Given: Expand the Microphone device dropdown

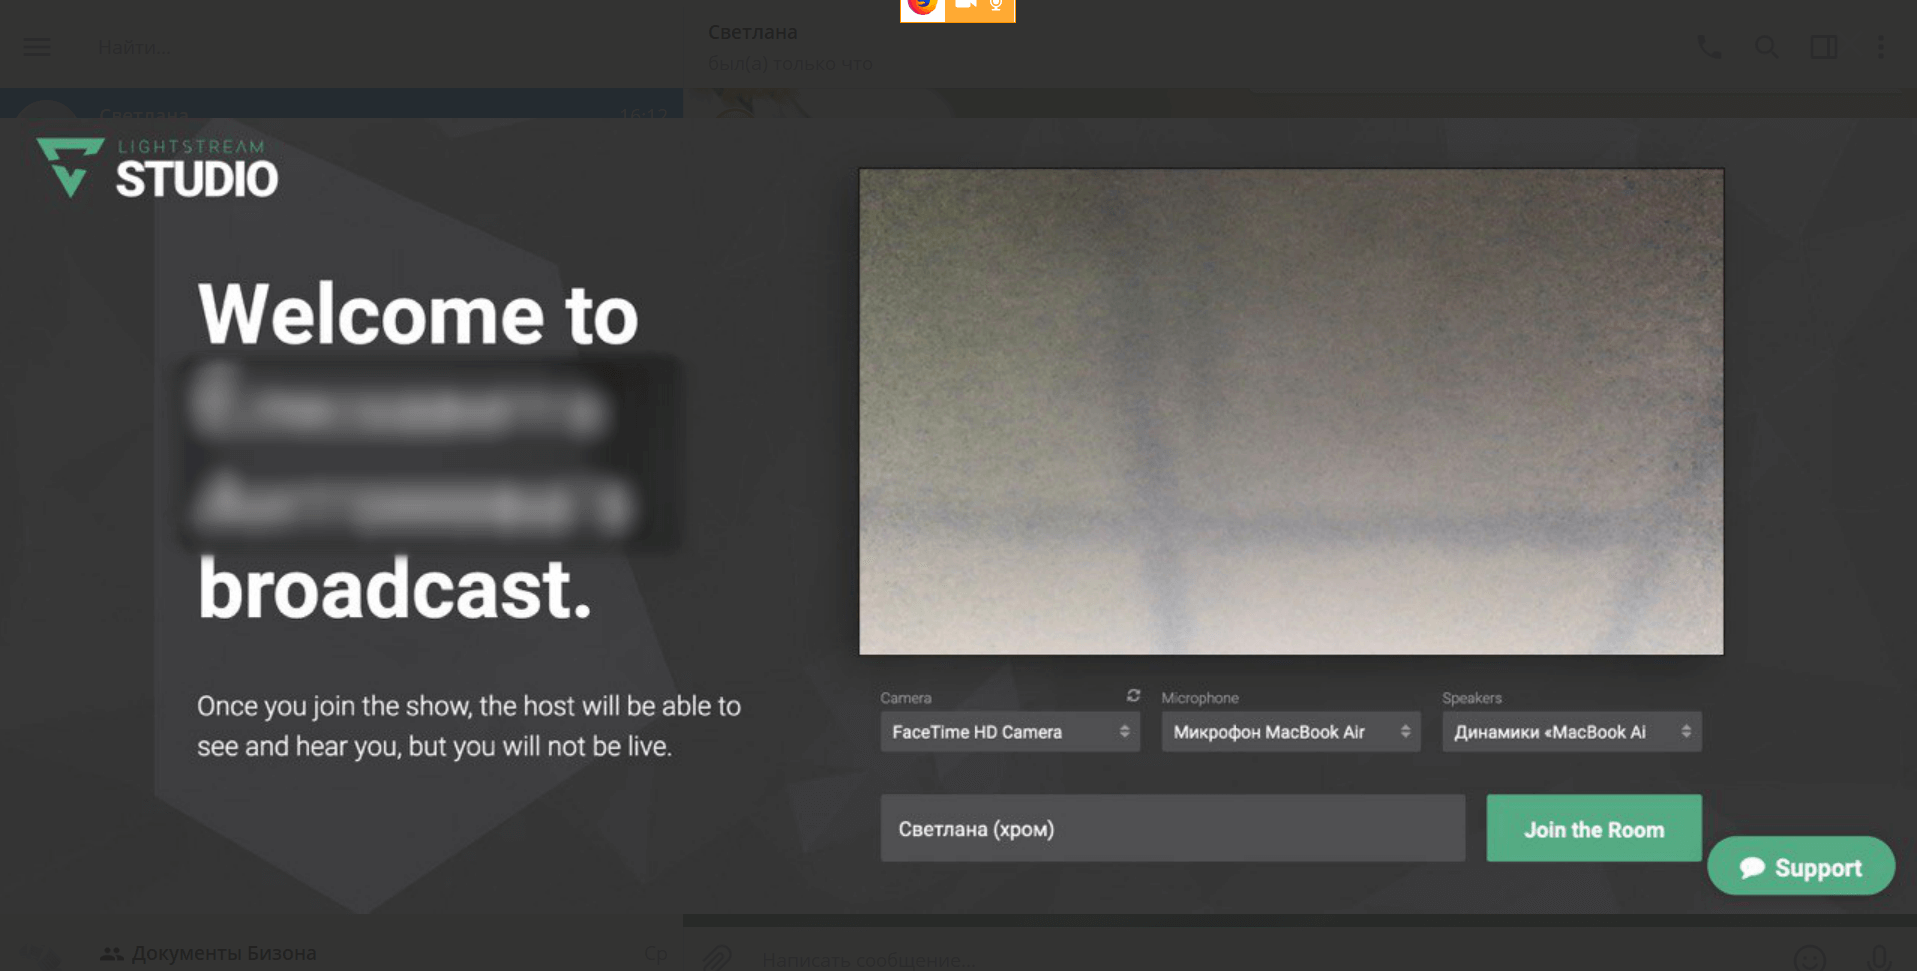Looking at the screenshot, I should coord(1290,732).
